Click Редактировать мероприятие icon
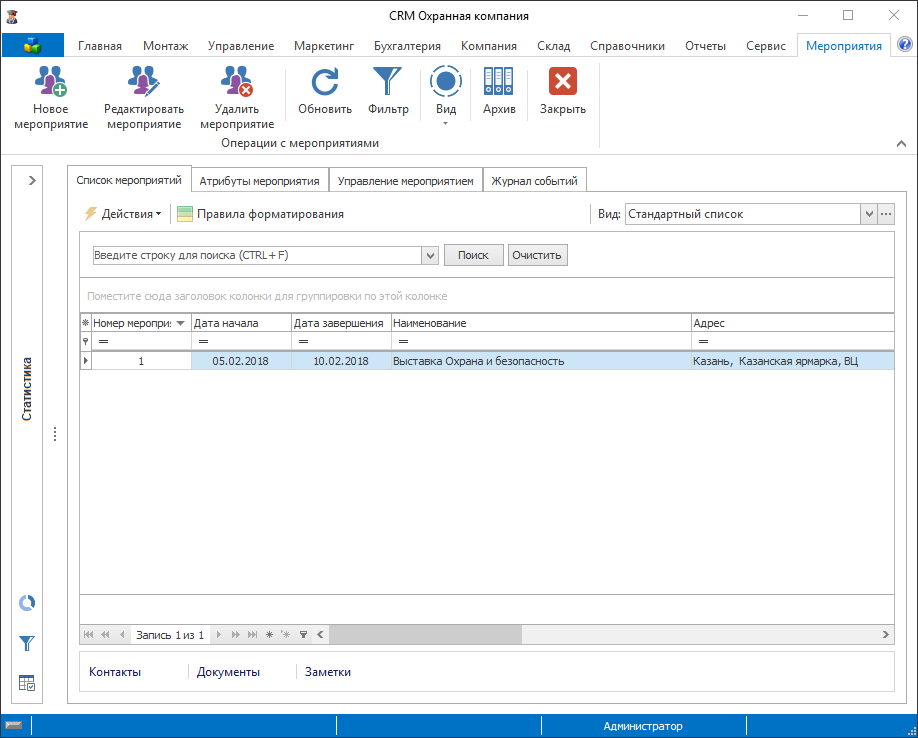 coord(144,82)
